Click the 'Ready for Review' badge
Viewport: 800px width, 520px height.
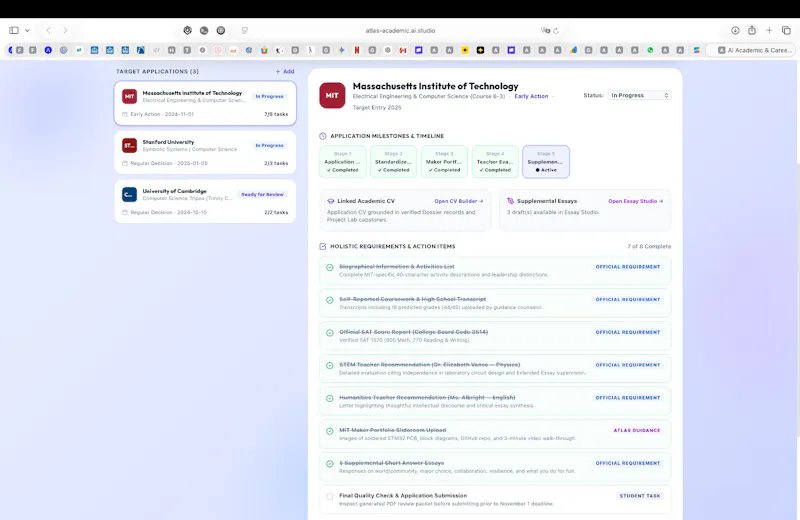pyautogui.click(x=262, y=194)
